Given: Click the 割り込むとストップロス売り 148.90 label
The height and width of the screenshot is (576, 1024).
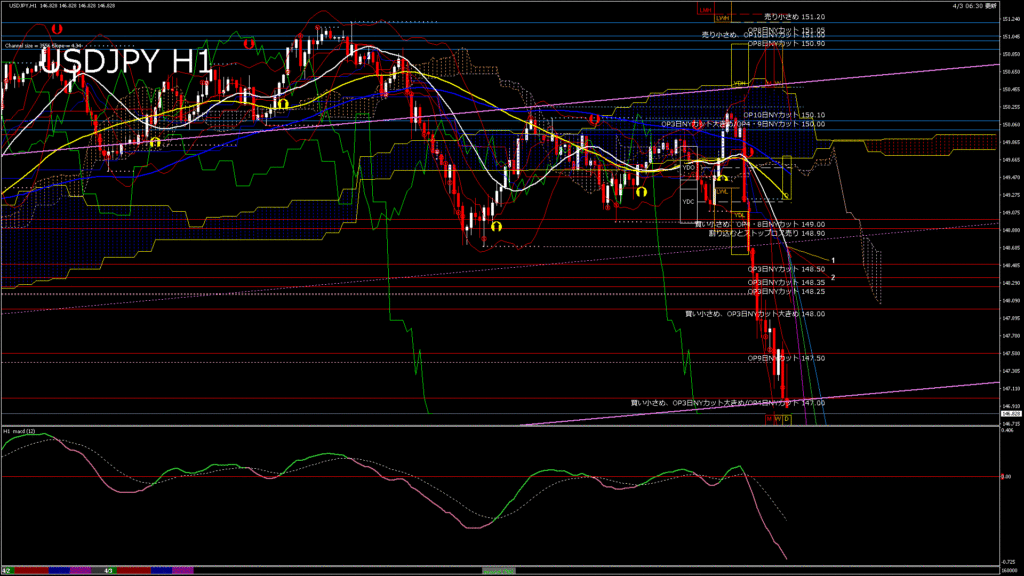Looking at the screenshot, I should pyautogui.click(x=767, y=233).
